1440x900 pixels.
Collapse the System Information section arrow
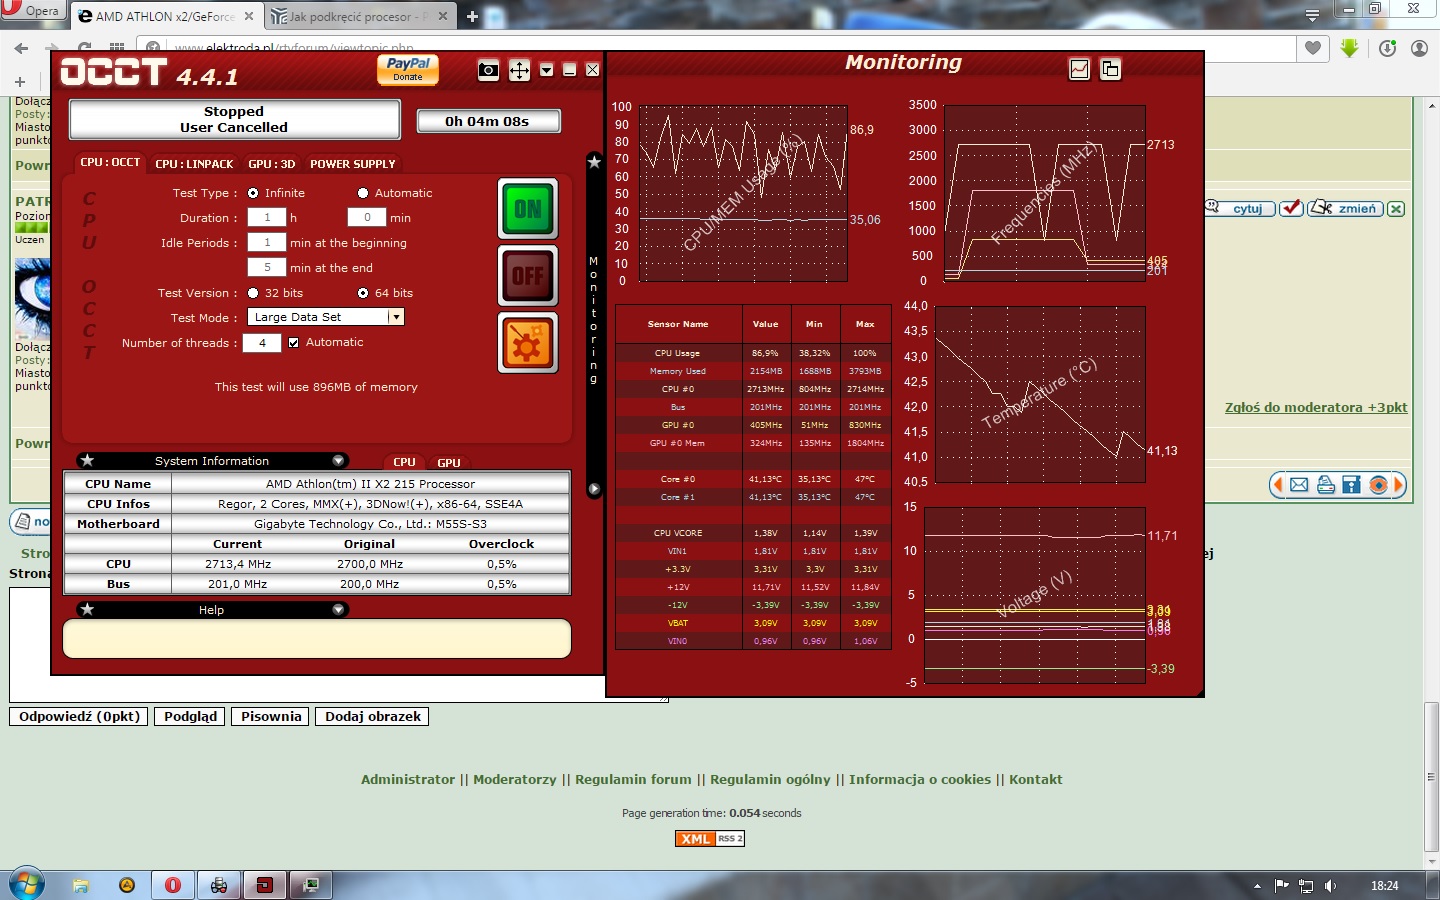(338, 460)
